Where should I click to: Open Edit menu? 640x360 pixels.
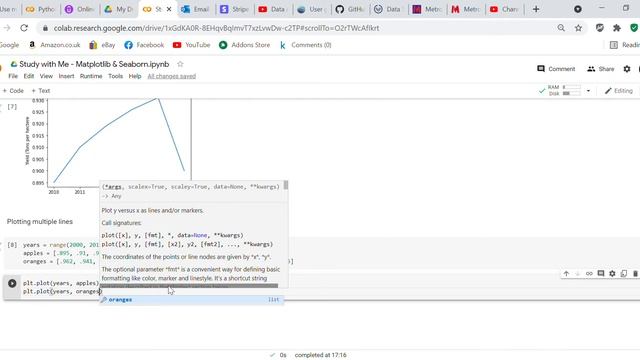tap(29, 76)
